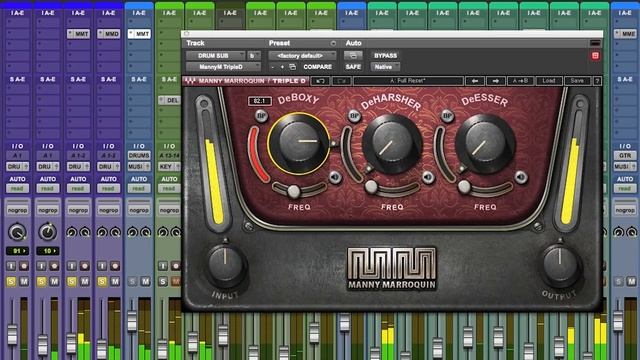640x360 pixels.
Task: Click pan knob above value 10
Action: (47, 232)
